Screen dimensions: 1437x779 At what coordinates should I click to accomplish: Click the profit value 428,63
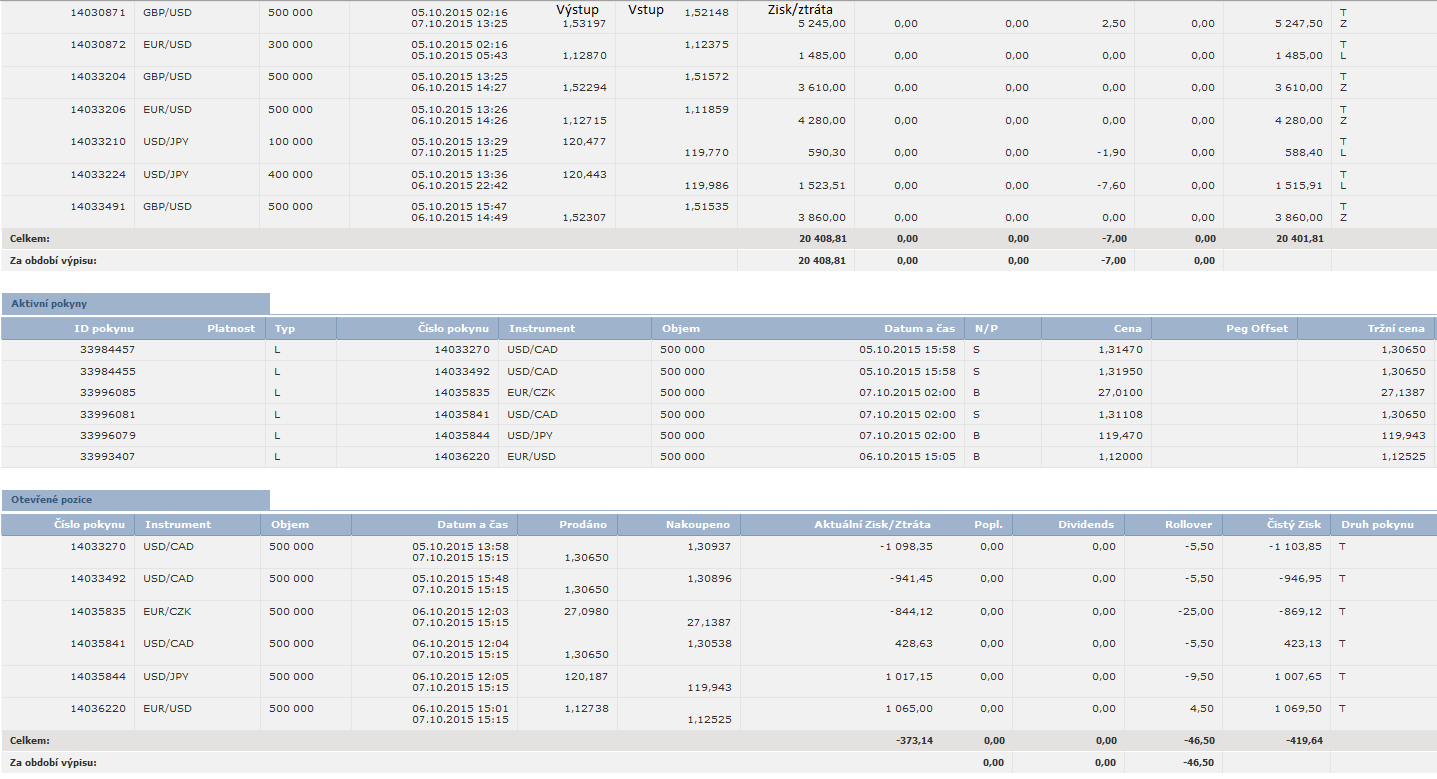pos(915,644)
